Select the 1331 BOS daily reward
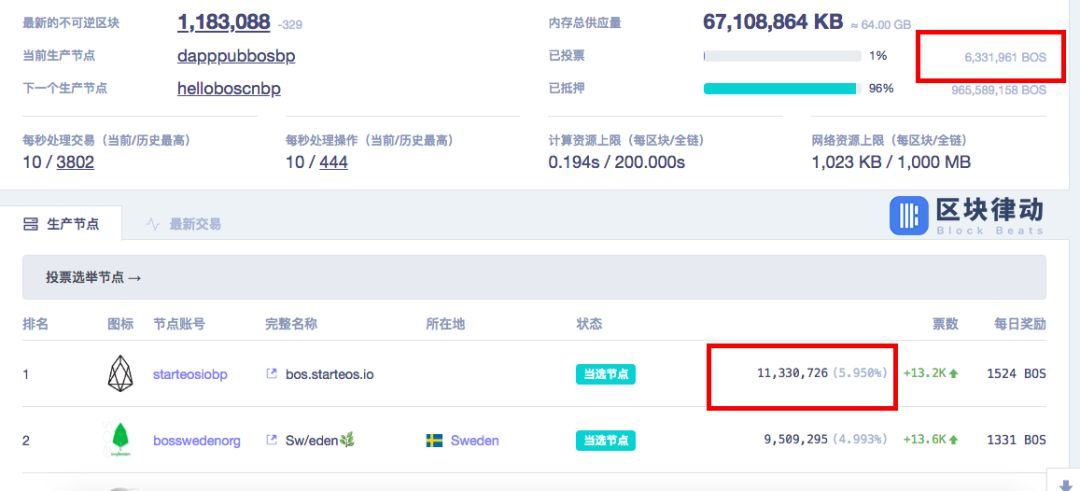The height and width of the screenshot is (491, 1080). tap(1016, 440)
